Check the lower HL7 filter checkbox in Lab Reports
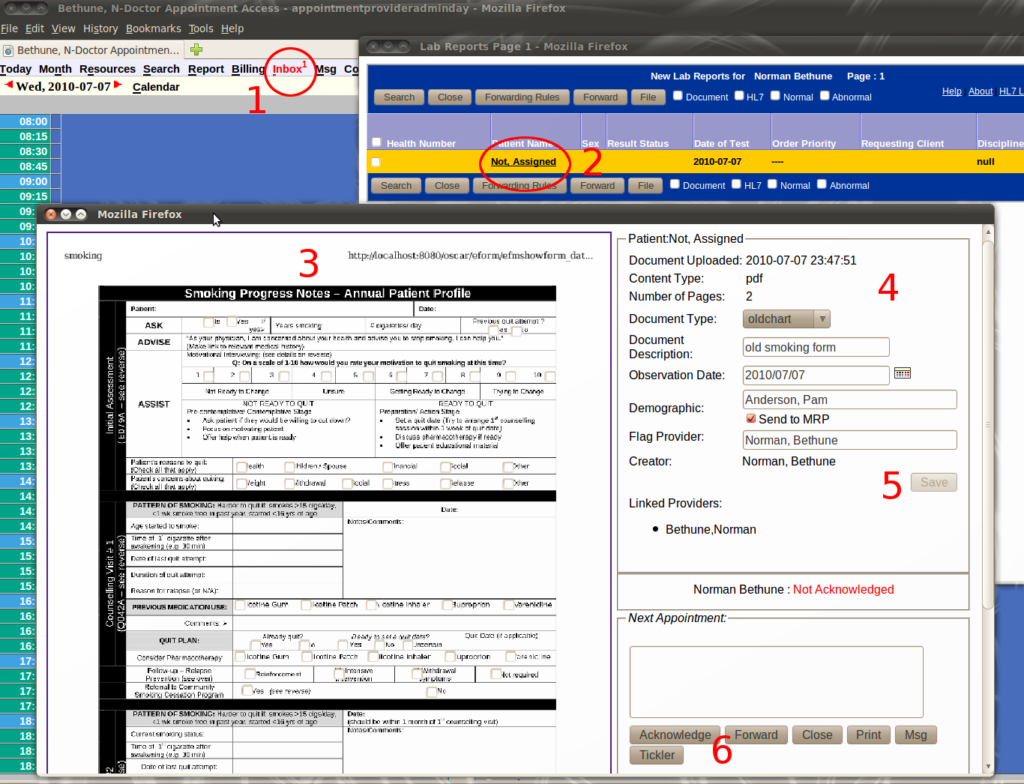1024x784 pixels. pos(737,184)
